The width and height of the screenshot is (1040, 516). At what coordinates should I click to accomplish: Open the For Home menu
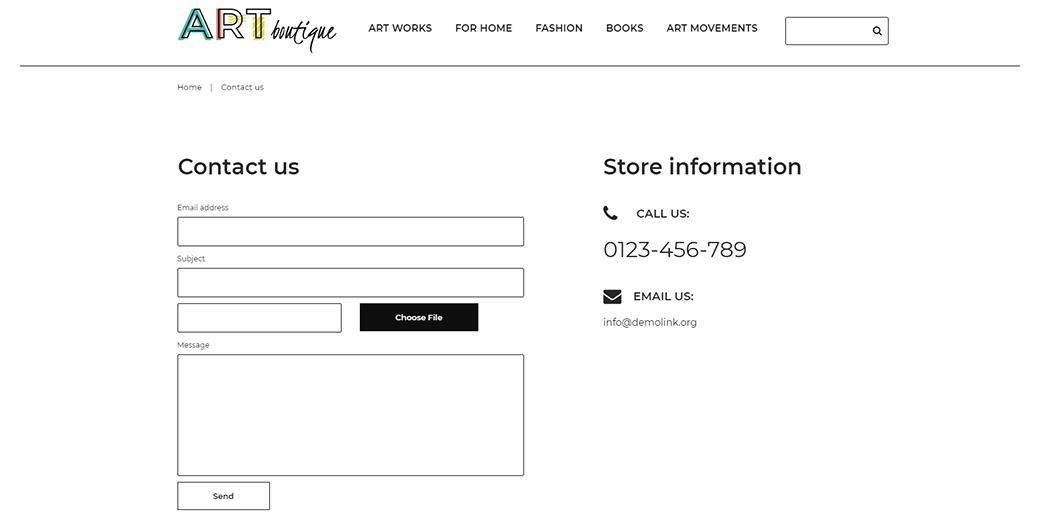click(x=483, y=28)
